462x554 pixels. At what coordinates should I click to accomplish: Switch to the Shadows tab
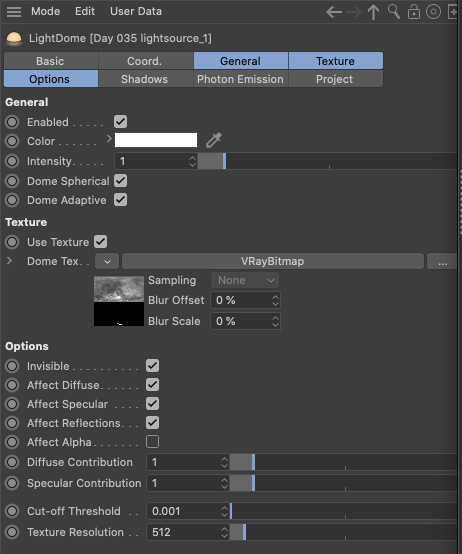coord(144,79)
